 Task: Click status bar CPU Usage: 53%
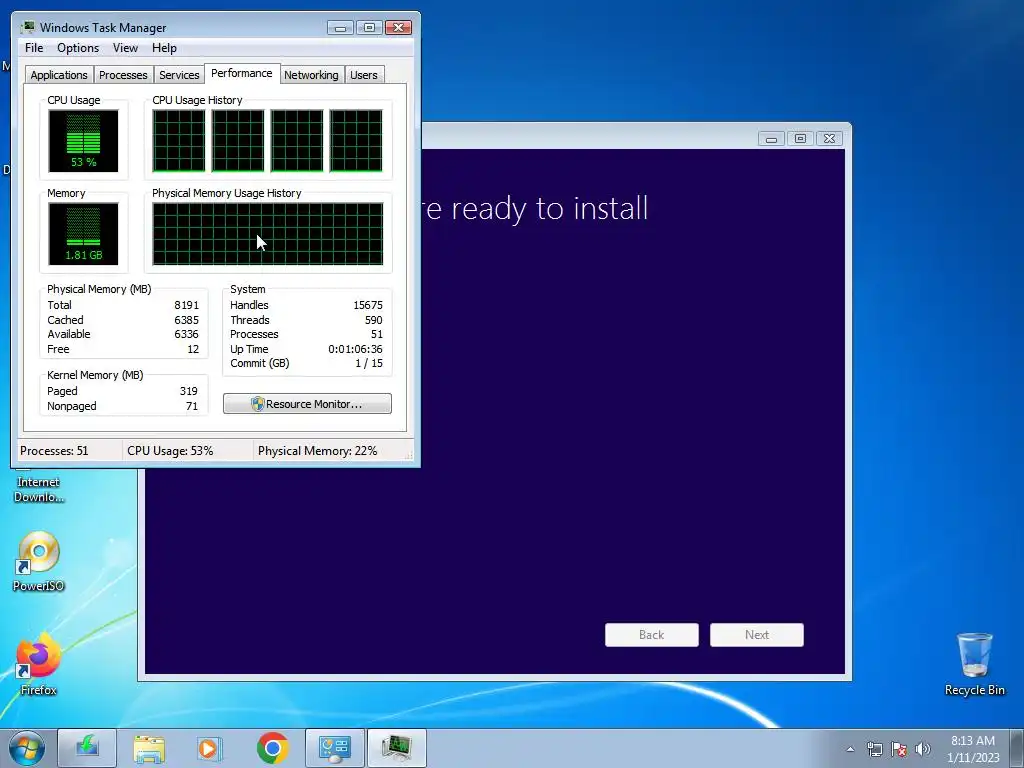point(170,451)
